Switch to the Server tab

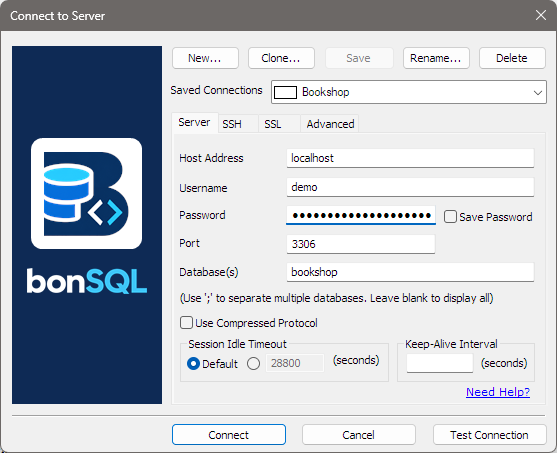point(195,123)
